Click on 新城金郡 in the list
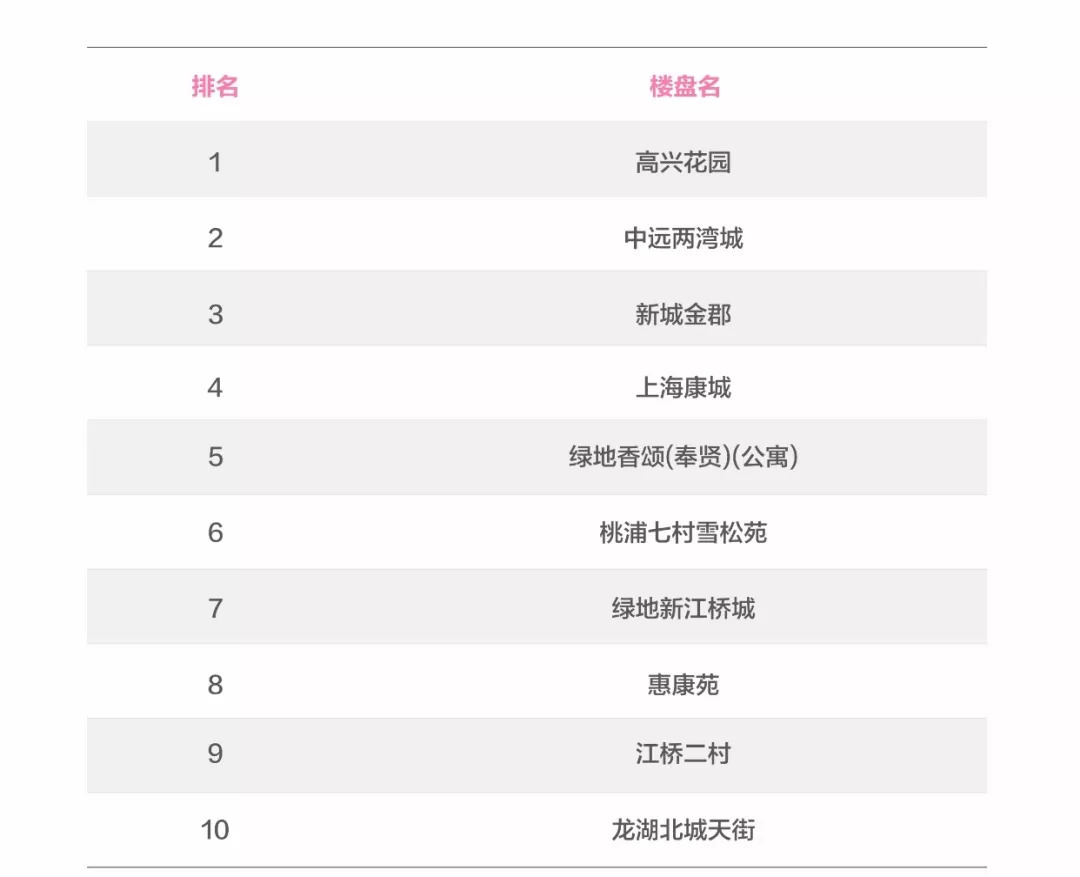 (x=684, y=314)
